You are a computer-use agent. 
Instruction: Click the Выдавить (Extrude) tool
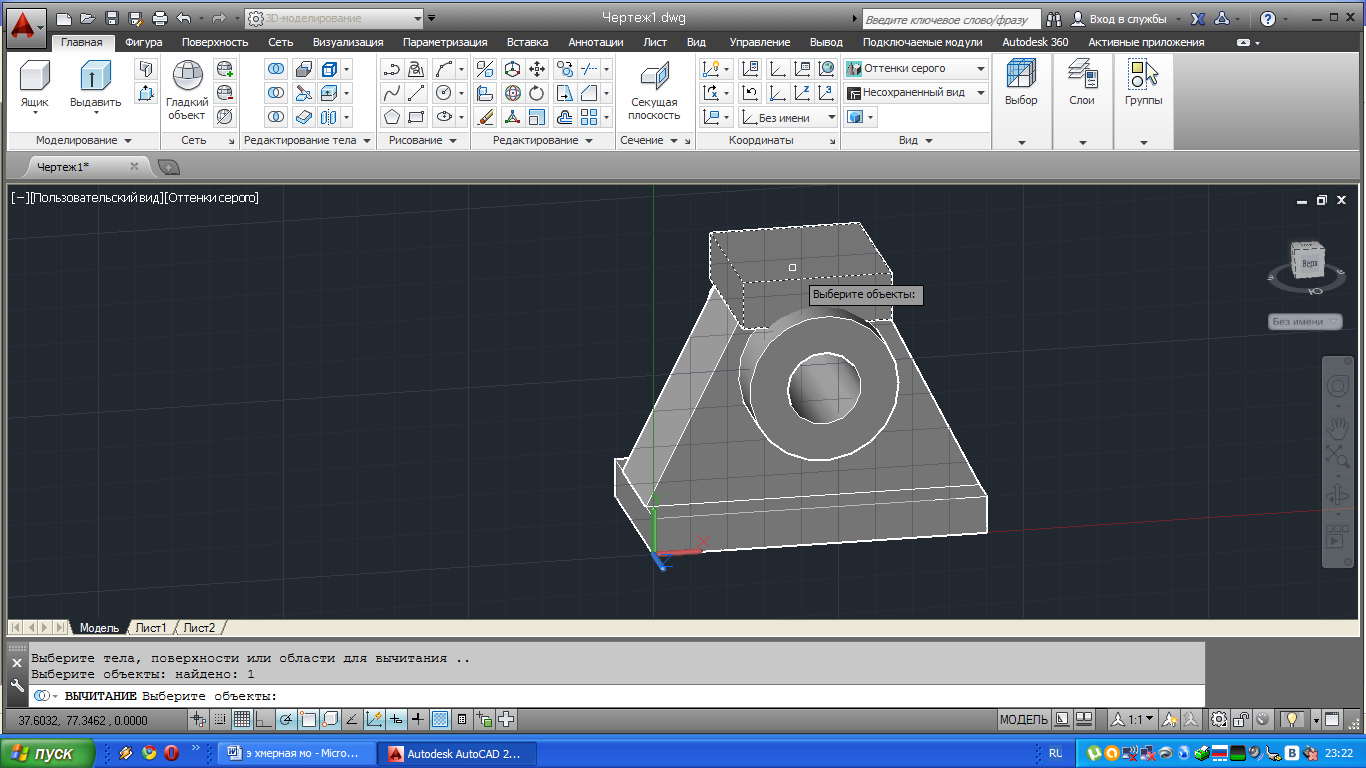95,78
